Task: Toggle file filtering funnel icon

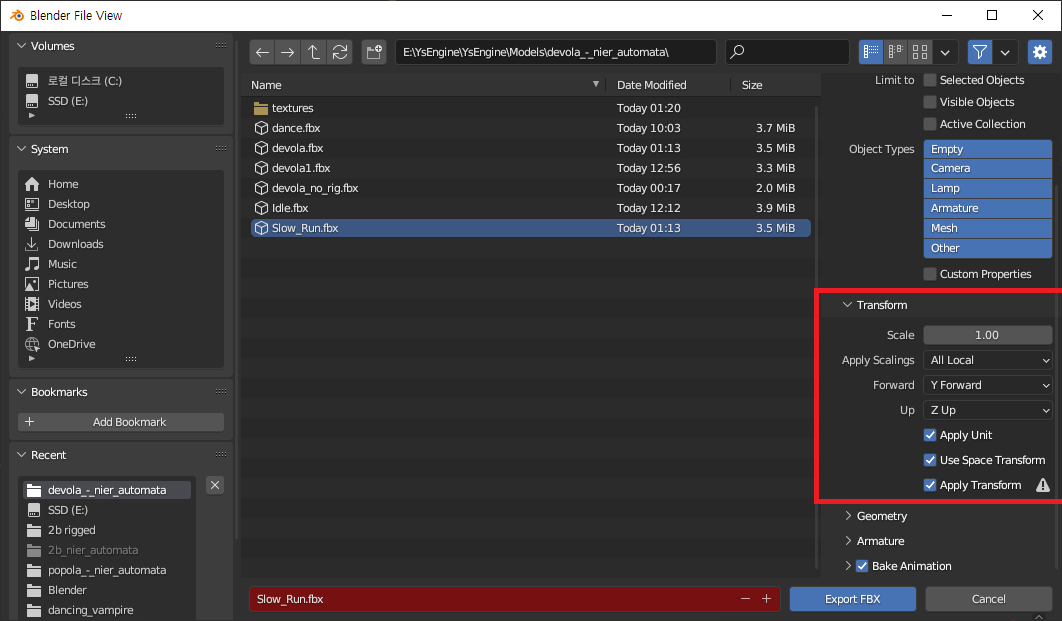Action: pyautogui.click(x=979, y=52)
